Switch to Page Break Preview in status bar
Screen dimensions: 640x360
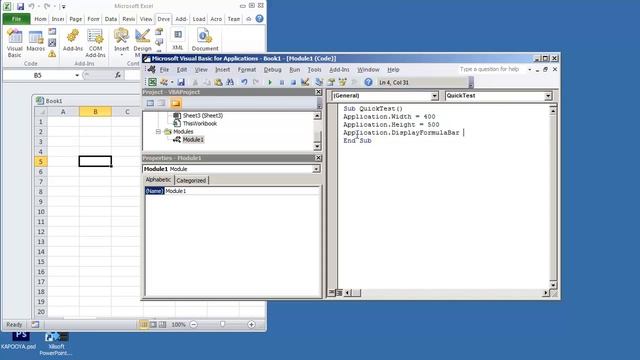click(162, 324)
